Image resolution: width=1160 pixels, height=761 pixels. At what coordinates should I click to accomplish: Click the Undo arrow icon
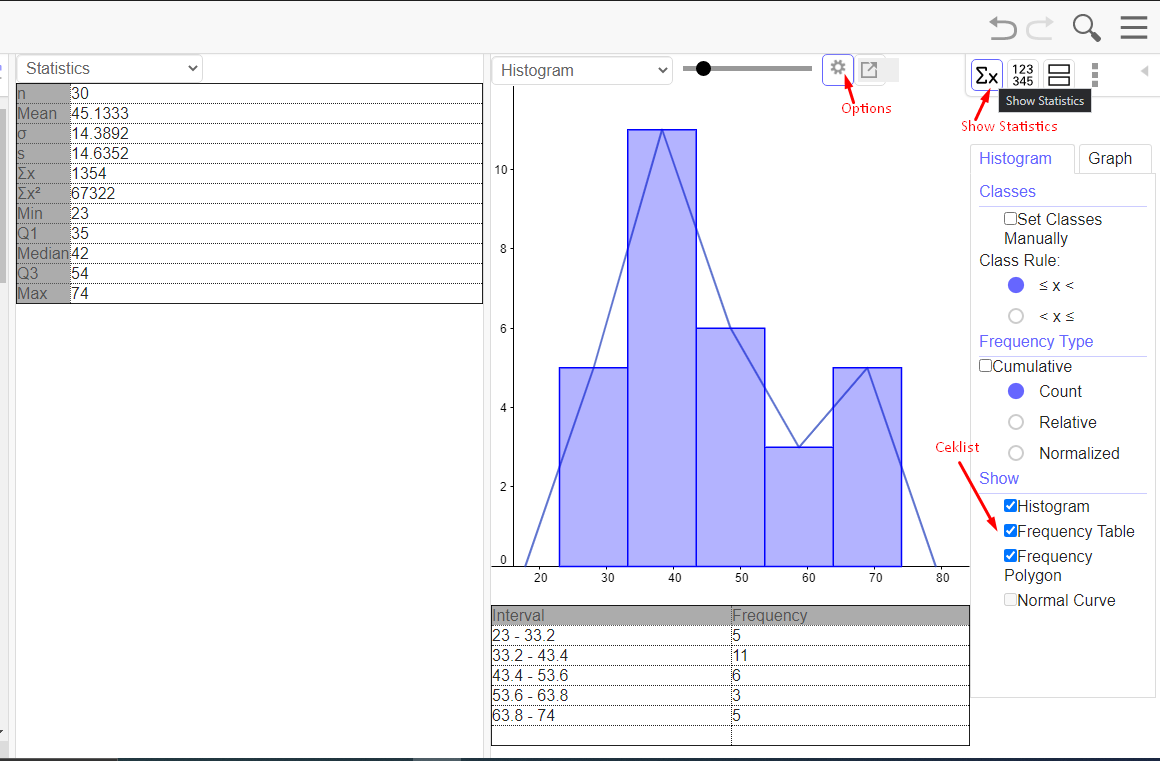[1002, 28]
